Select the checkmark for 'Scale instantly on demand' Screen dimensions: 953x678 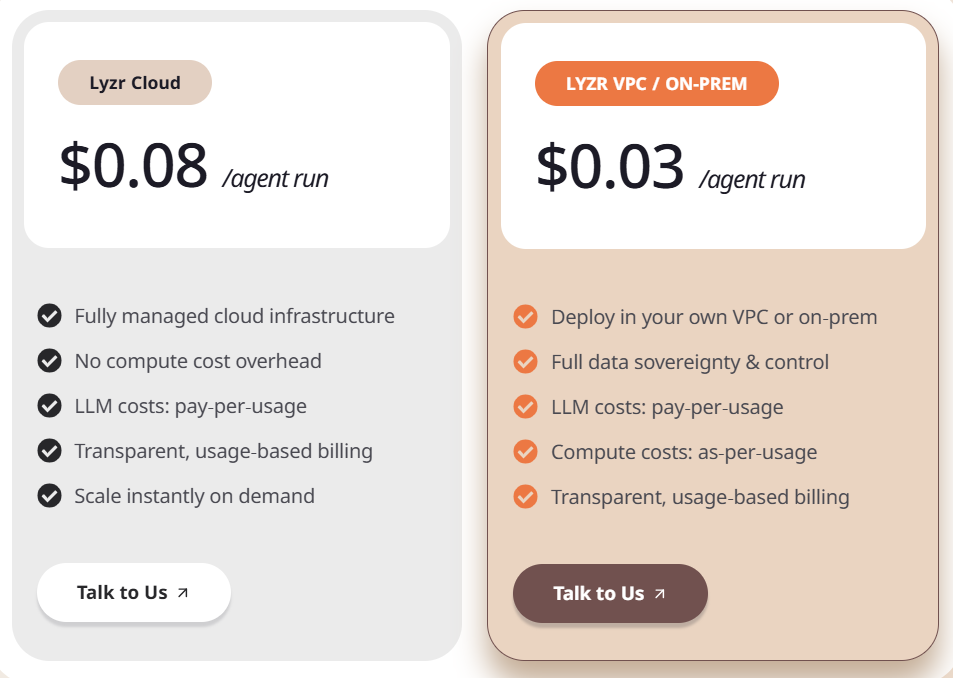click(x=49, y=495)
